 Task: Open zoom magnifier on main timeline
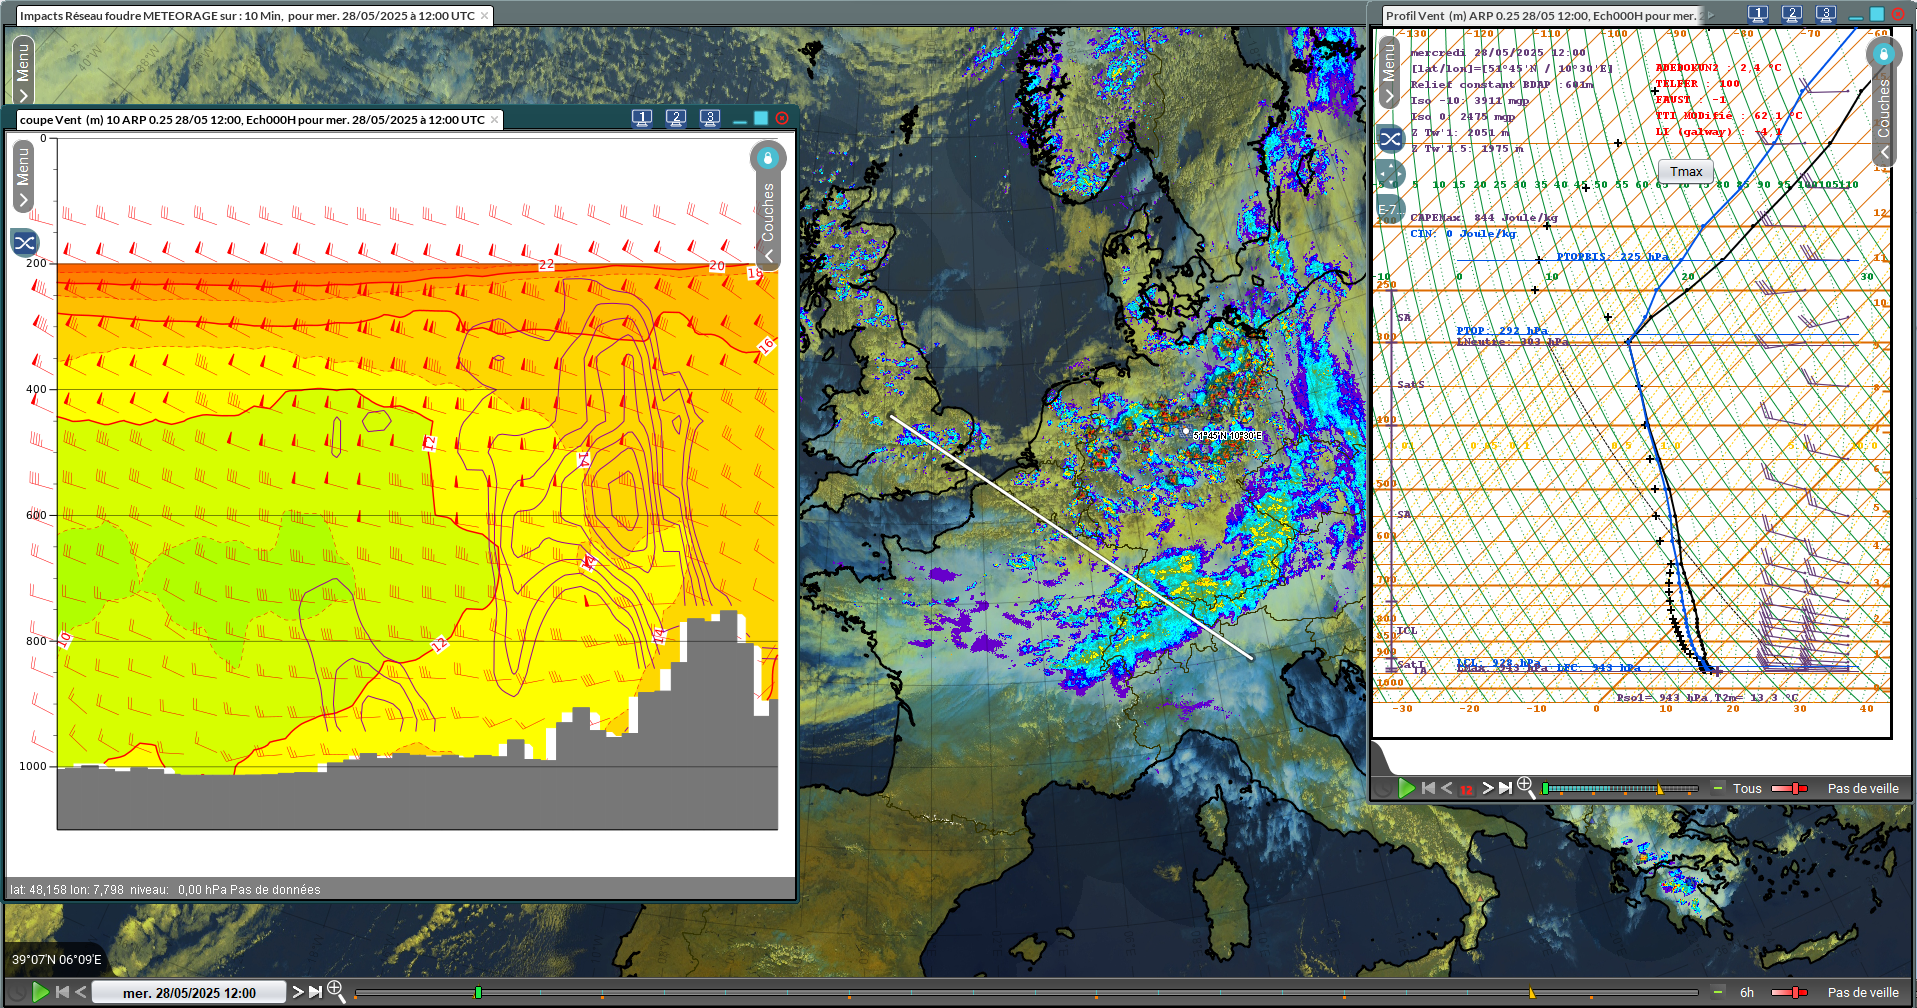tap(336, 991)
